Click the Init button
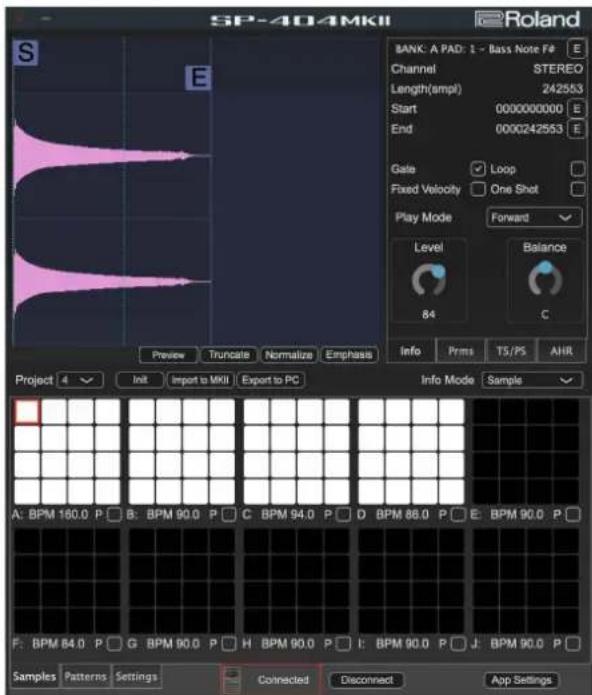The width and height of the screenshot is (592, 695). pos(140,380)
